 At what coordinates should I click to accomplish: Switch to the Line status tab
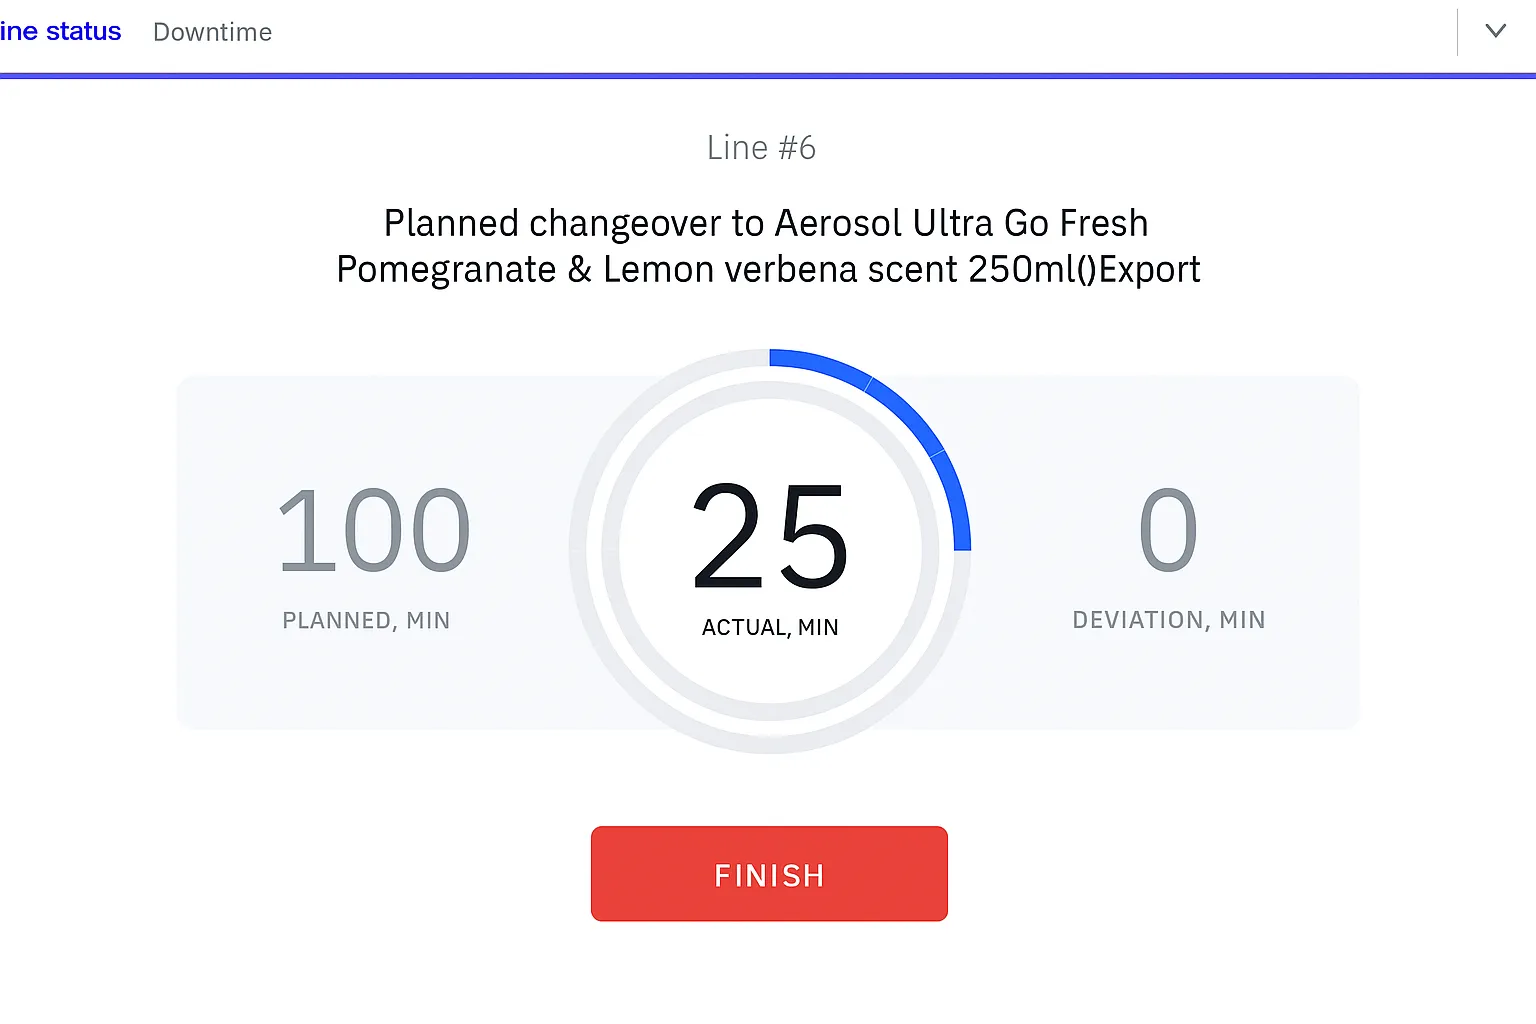tap(60, 32)
